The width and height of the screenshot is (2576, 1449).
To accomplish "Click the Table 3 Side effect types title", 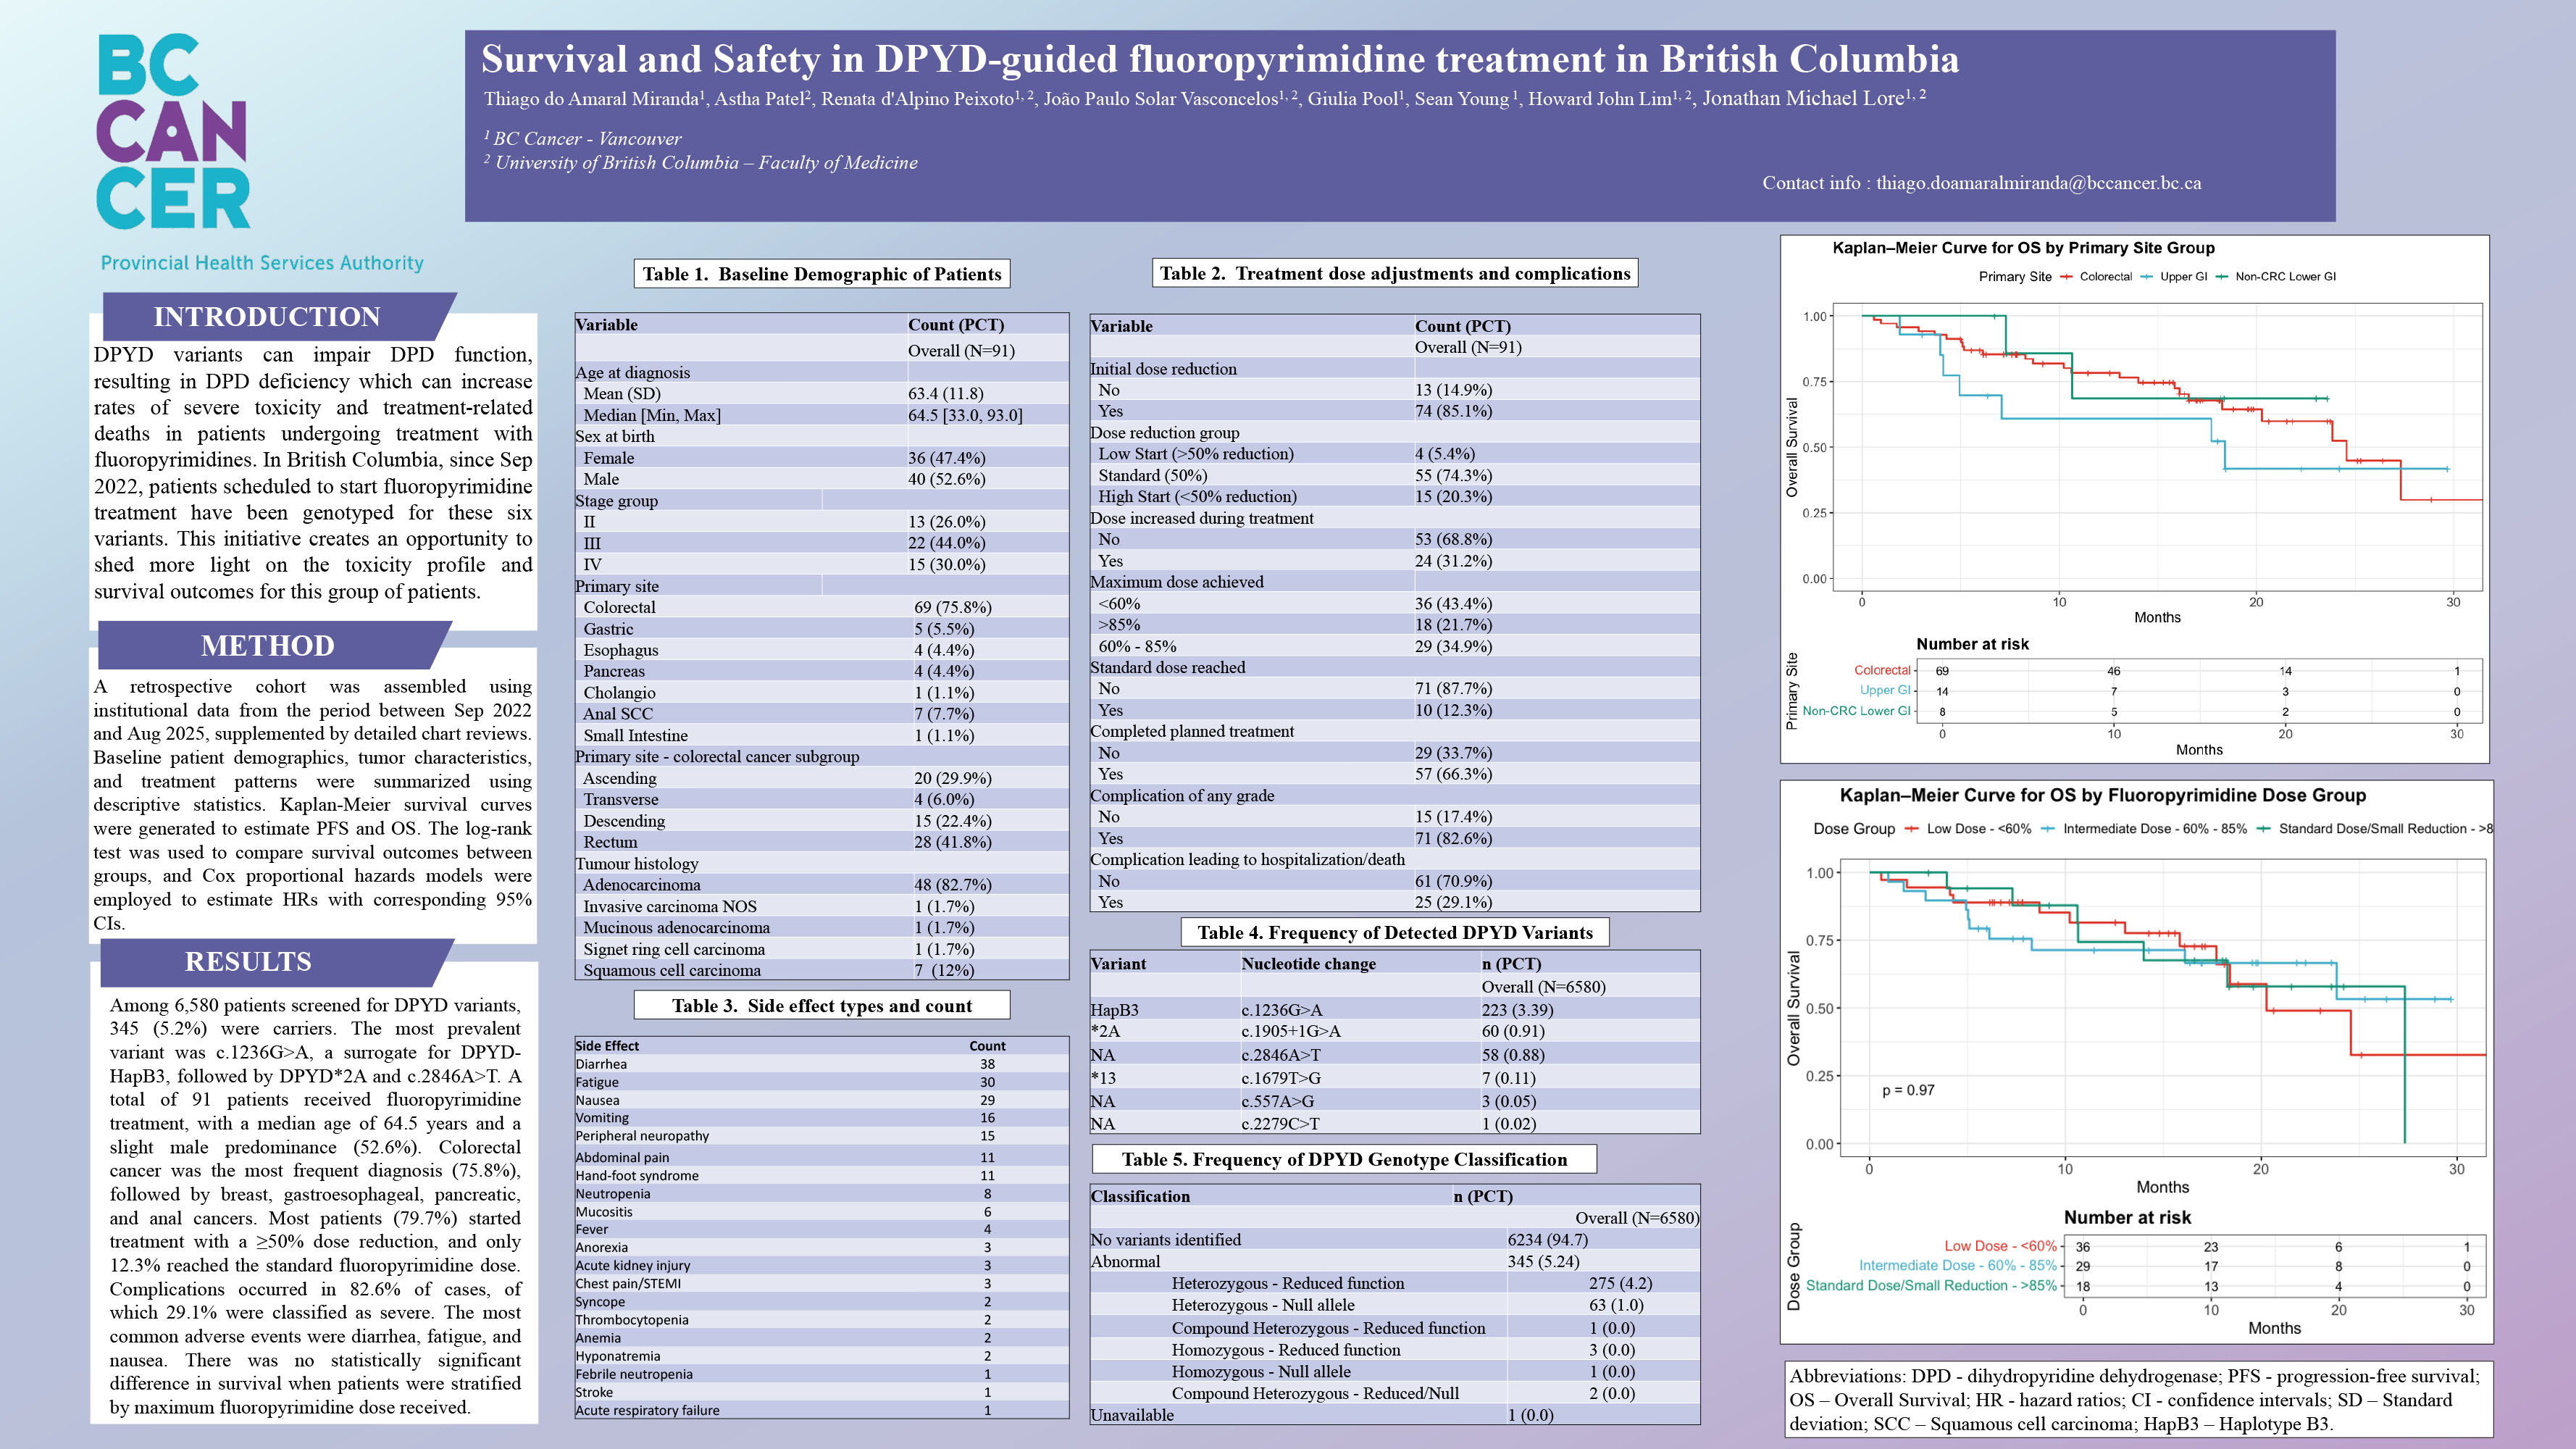I will tap(821, 1006).
